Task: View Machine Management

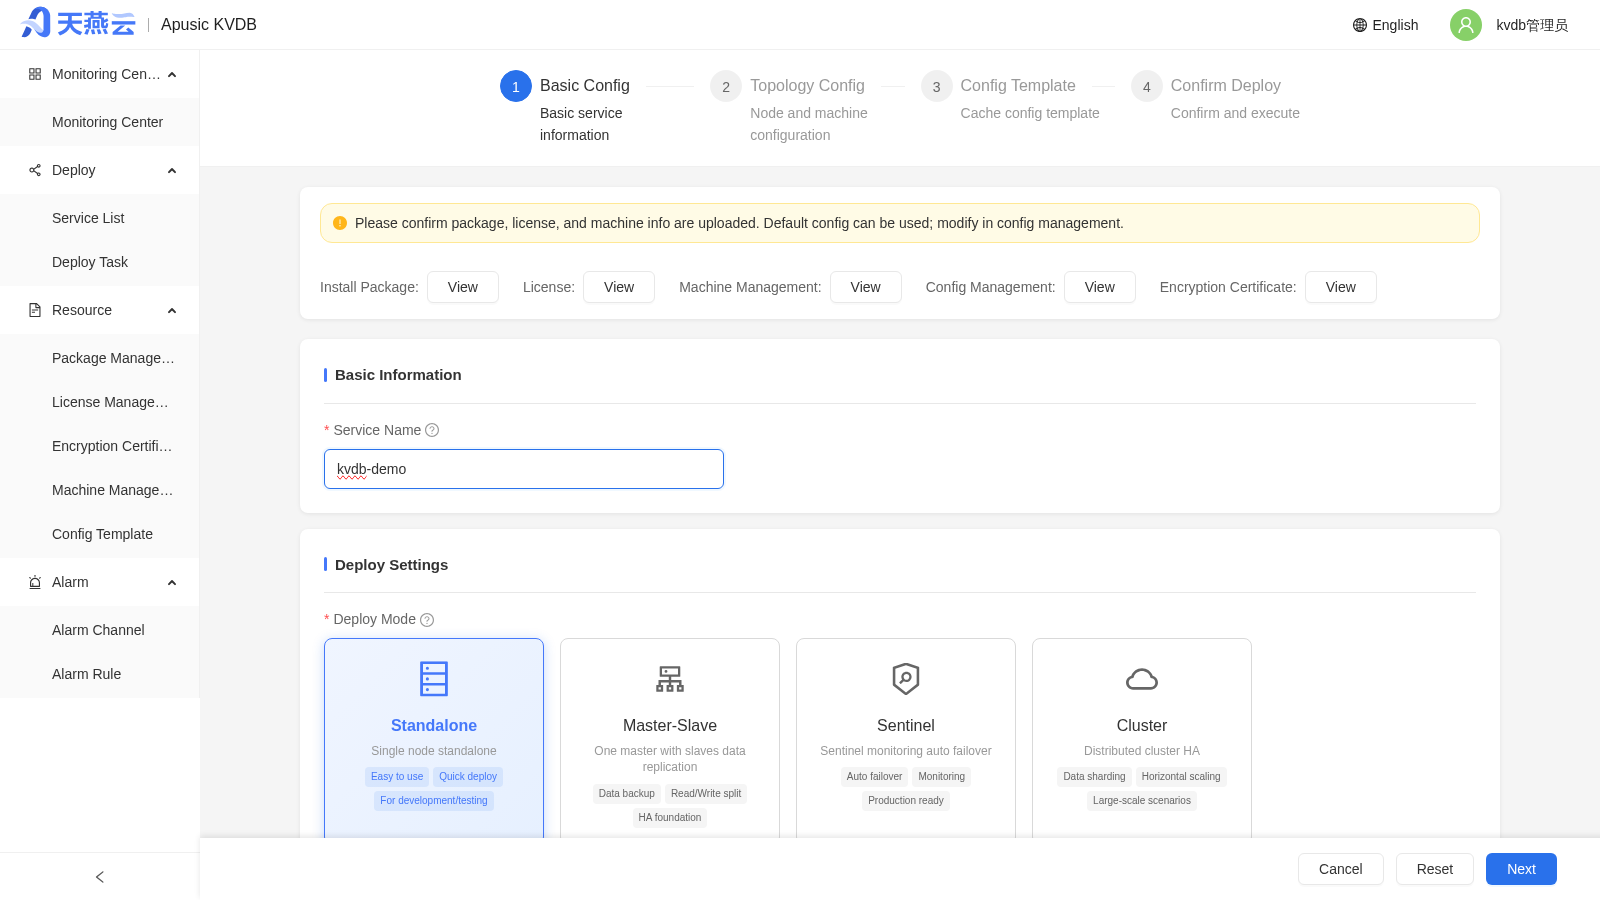Action: 866,287
